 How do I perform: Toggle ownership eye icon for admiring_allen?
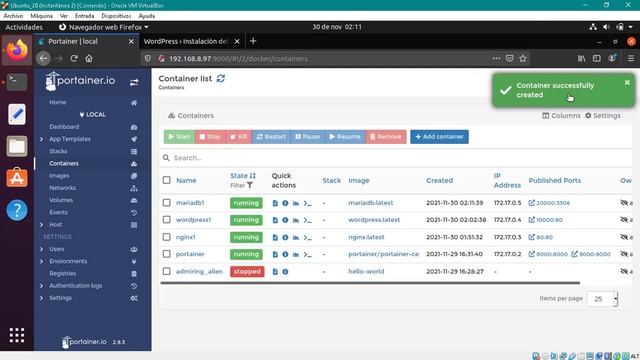tap(624, 271)
